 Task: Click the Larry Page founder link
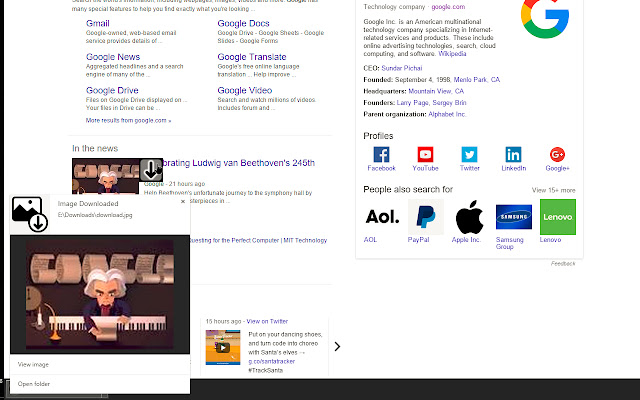(412, 102)
